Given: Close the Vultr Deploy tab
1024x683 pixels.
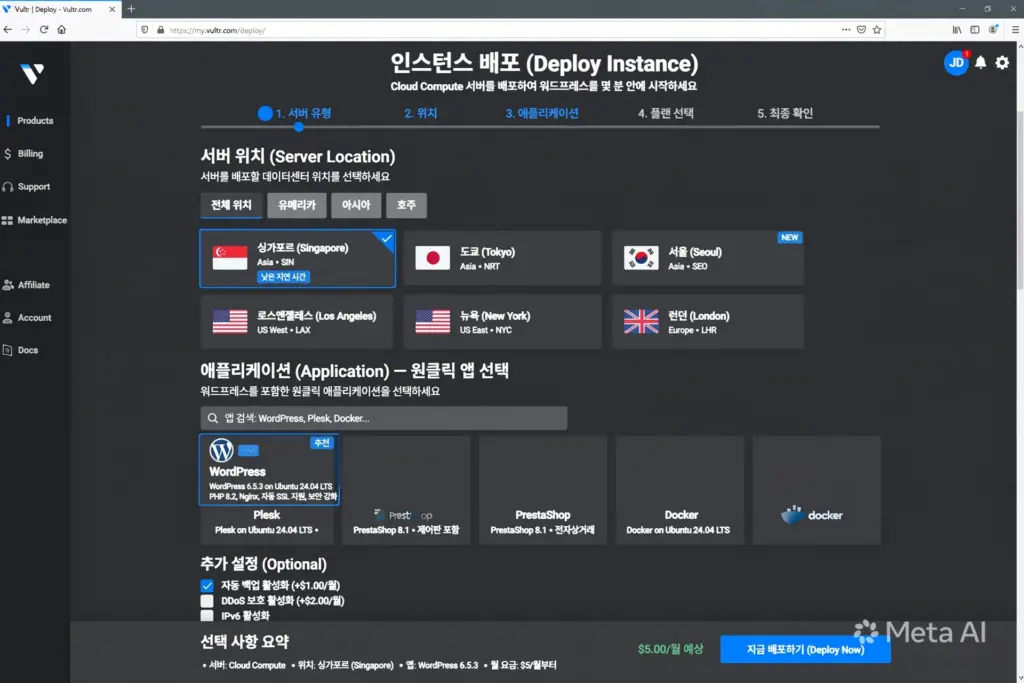Looking at the screenshot, I should pos(112,9).
